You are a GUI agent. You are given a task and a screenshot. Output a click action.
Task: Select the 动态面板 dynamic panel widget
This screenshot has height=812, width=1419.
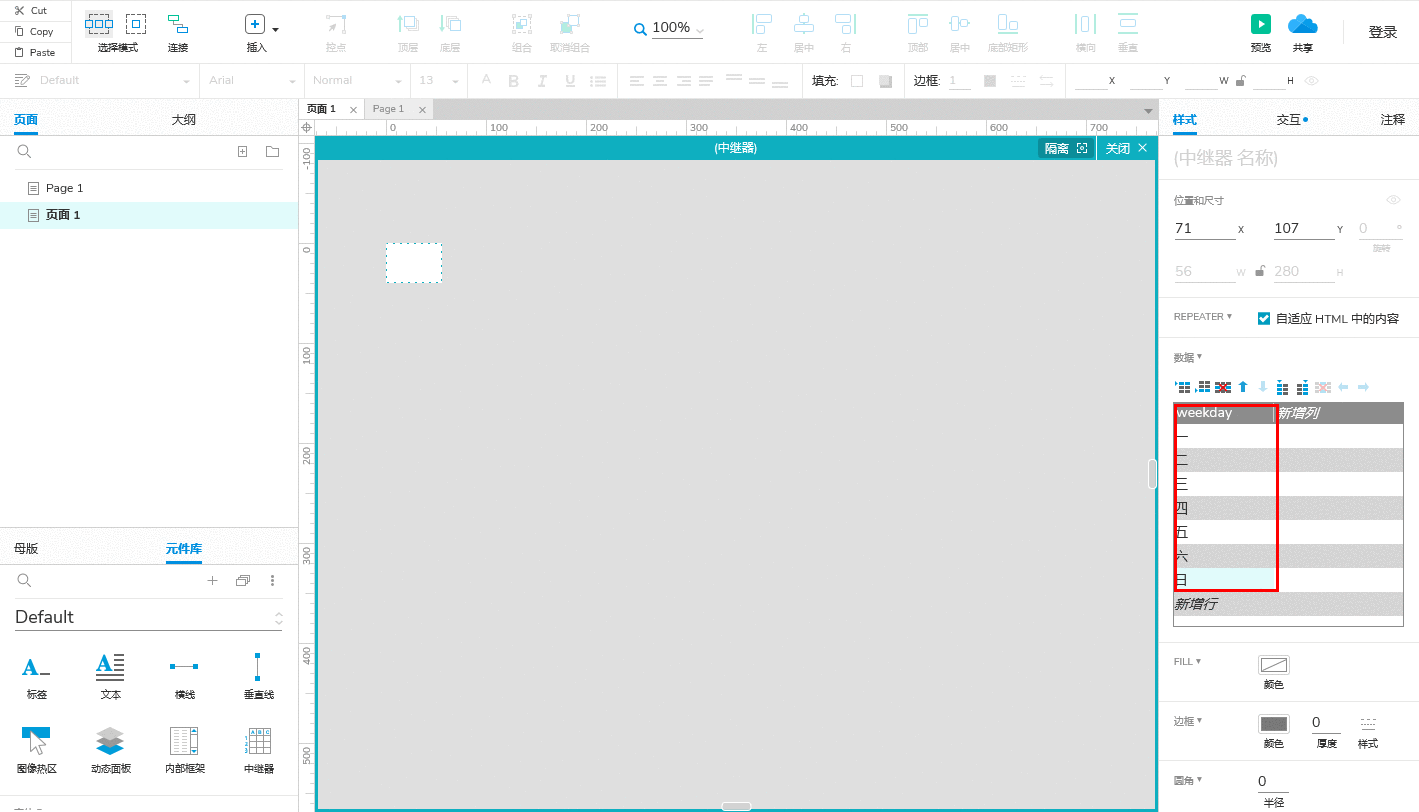pos(110,751)
